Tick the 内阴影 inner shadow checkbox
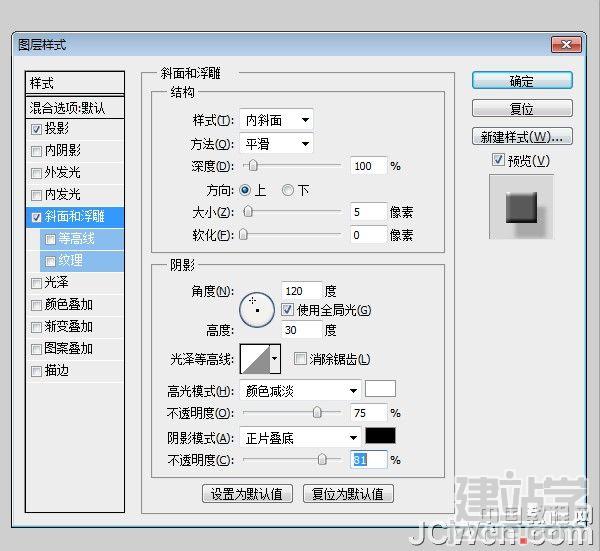Screen dimensions: 600x551 pyautogui.click(x=36, y=151)
